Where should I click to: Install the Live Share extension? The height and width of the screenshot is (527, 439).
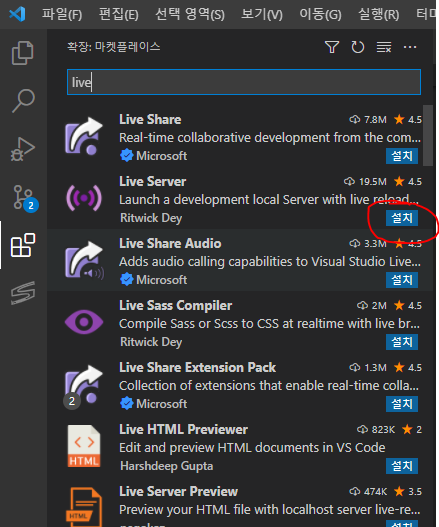tap(402, 156)
